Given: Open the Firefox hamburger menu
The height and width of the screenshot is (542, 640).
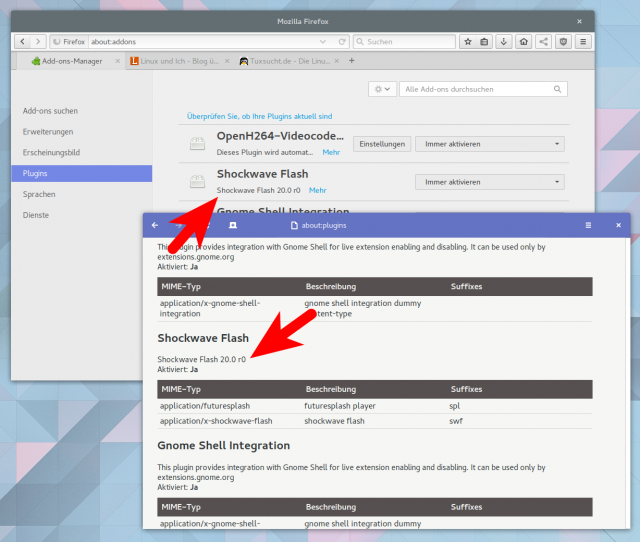Looking at the screenshot, I should coord(583,42).
